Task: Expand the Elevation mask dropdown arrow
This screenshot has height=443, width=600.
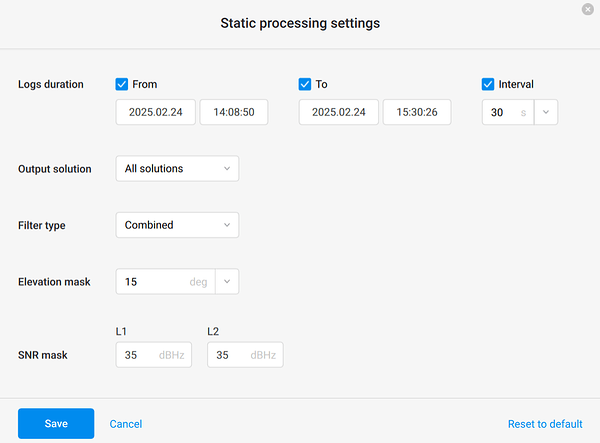Action: coord(227,282)
